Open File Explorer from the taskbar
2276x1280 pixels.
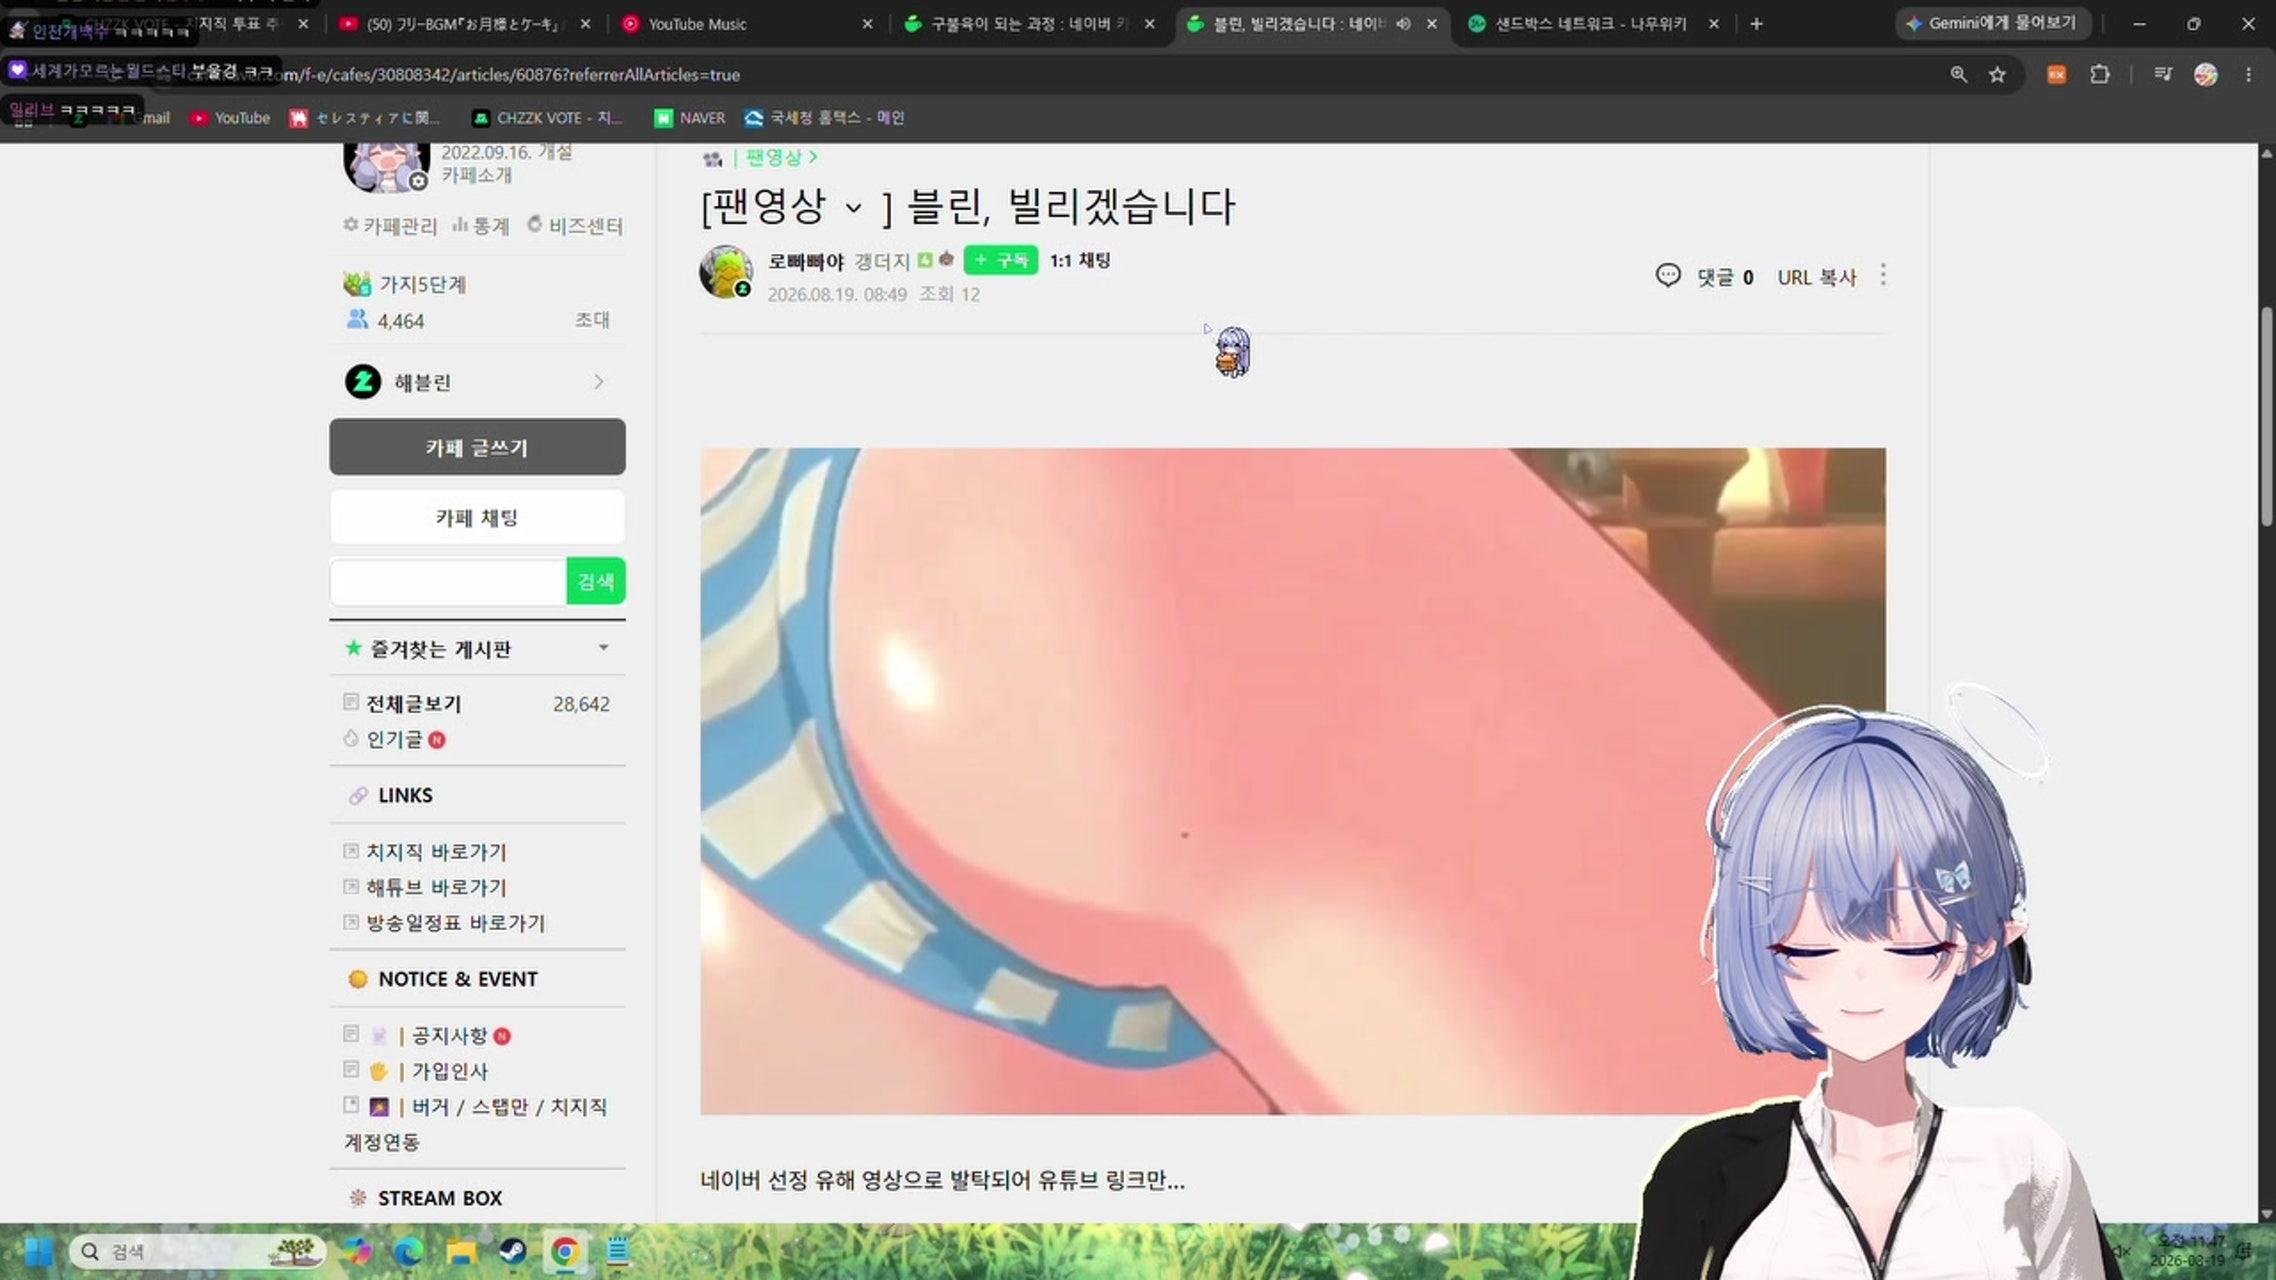coord(461,1251)
